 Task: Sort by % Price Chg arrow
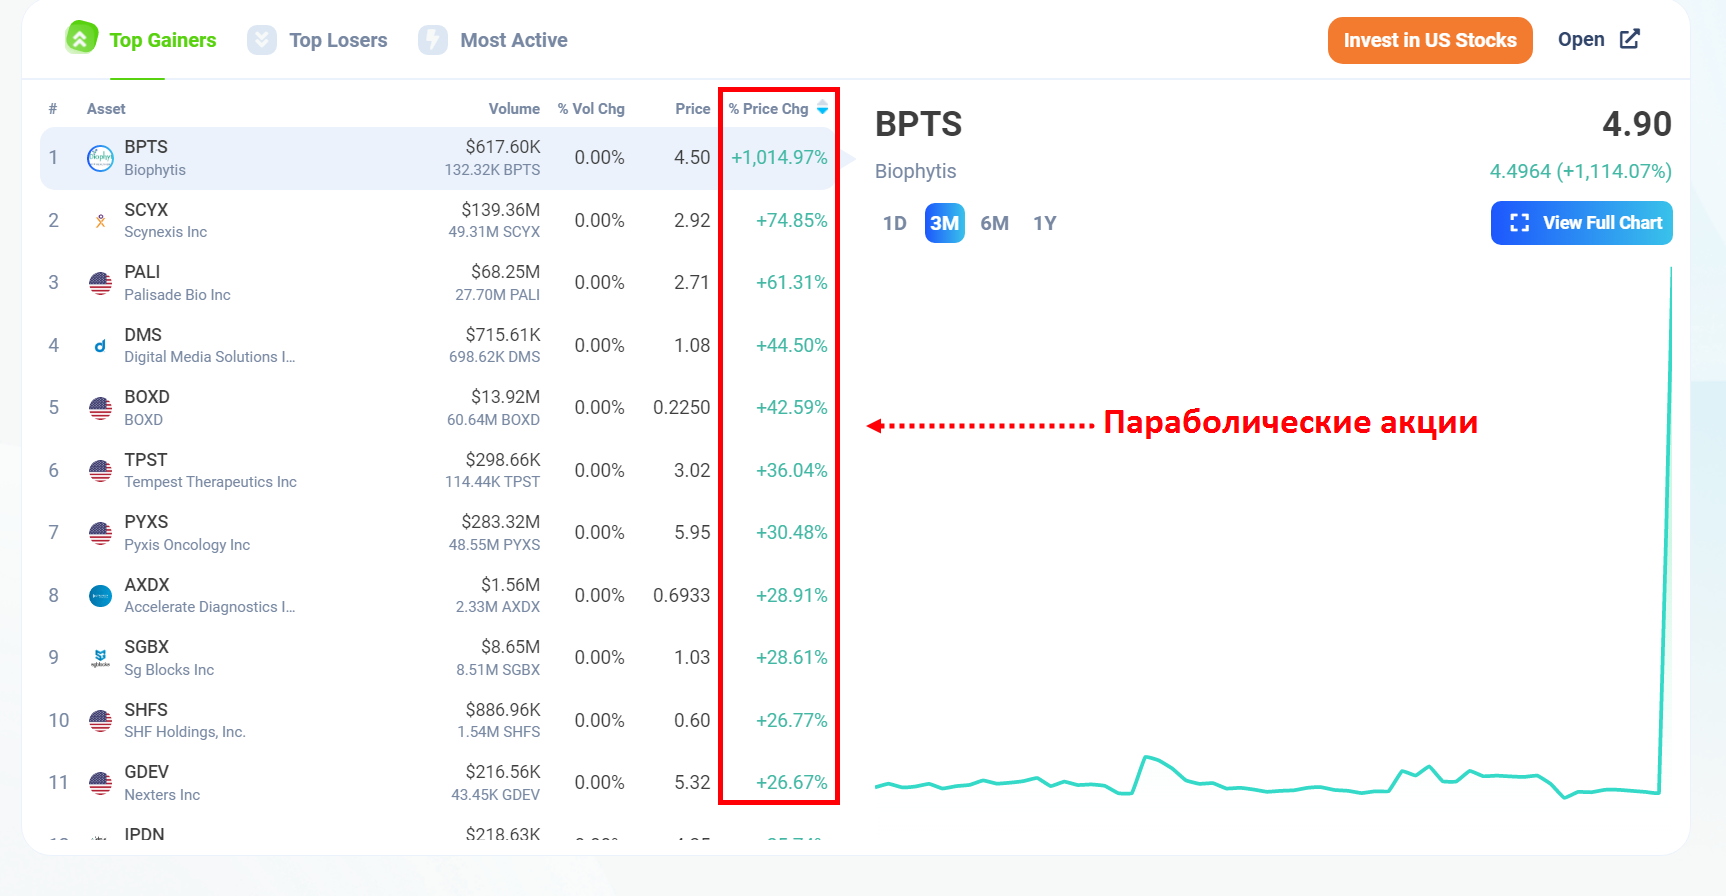click(x=822, y=108)
